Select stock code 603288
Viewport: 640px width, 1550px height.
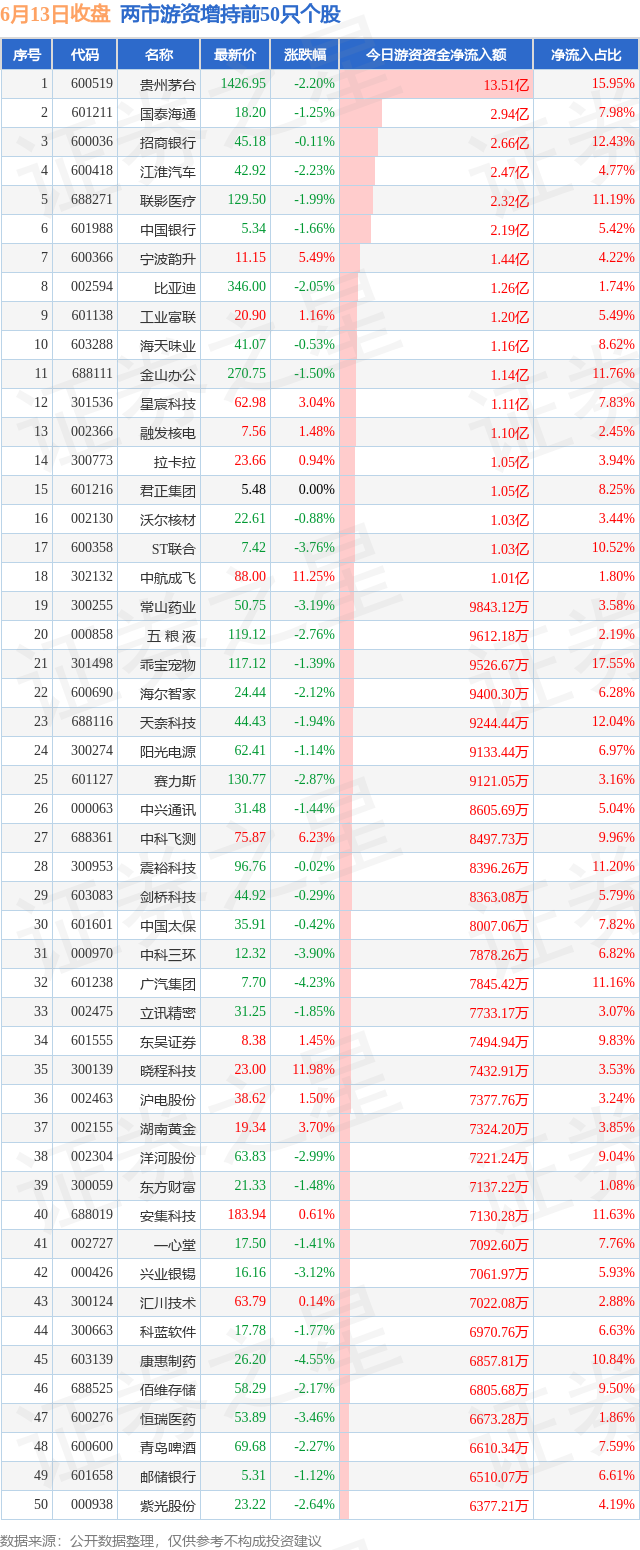[92, 345]
